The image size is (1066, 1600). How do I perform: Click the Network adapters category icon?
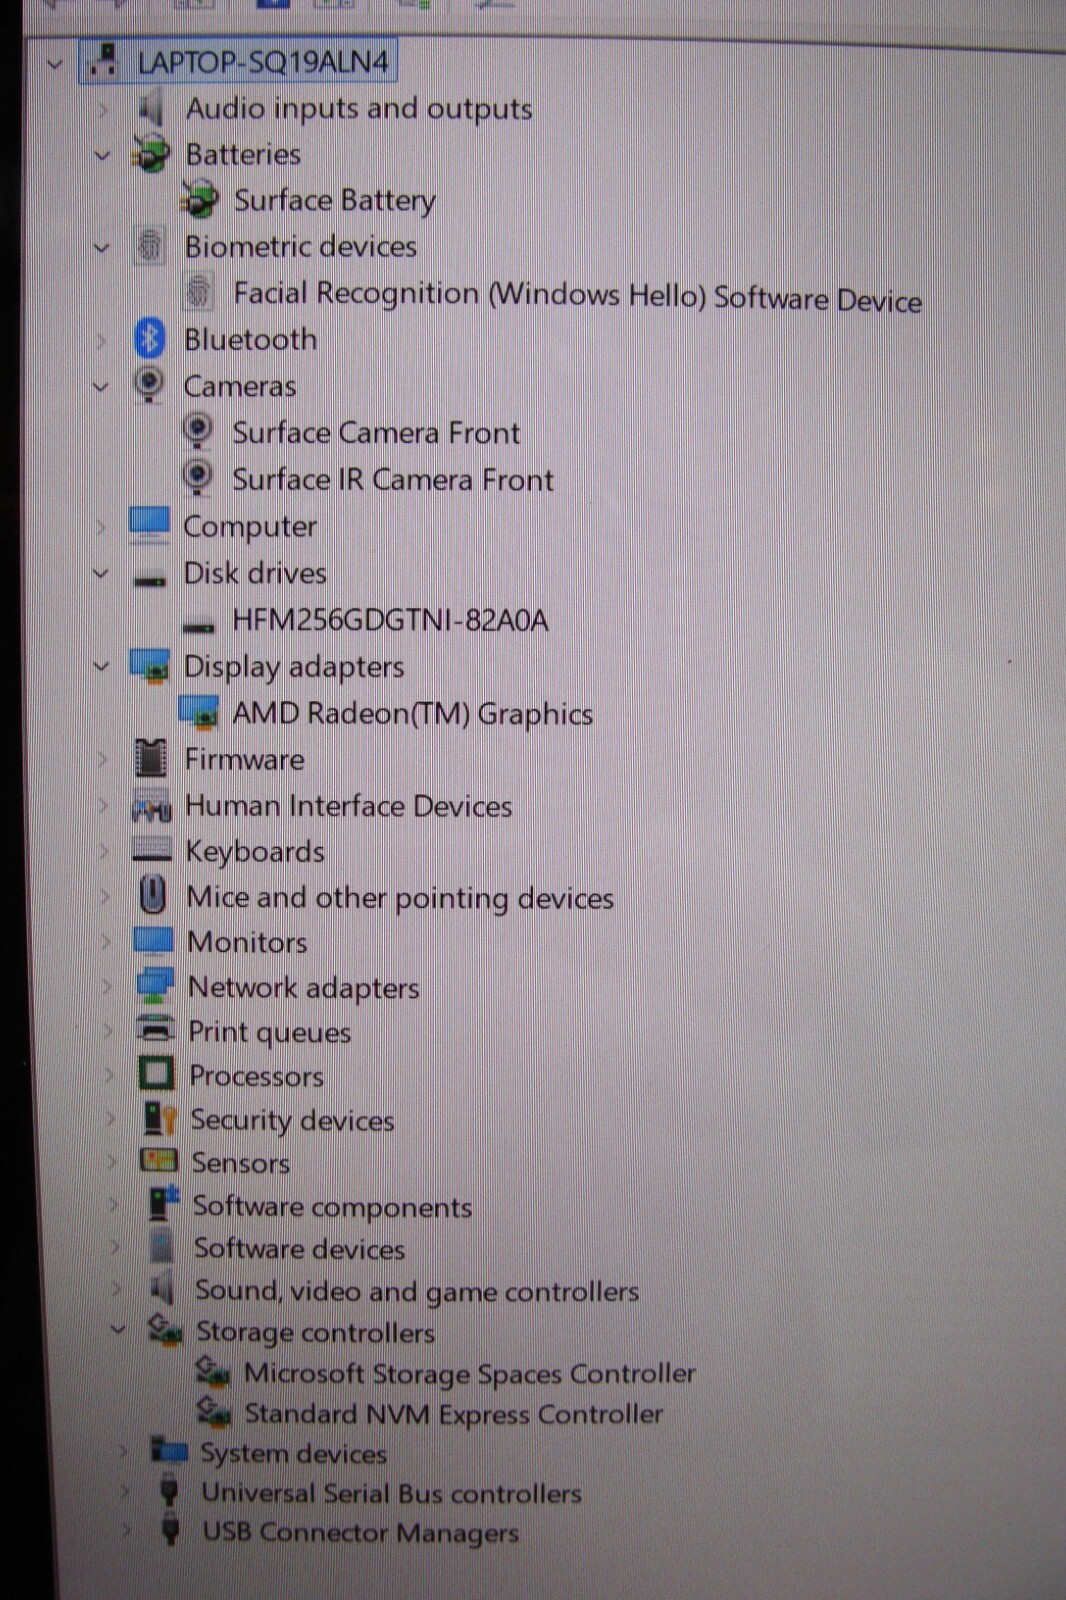(155, 986)
